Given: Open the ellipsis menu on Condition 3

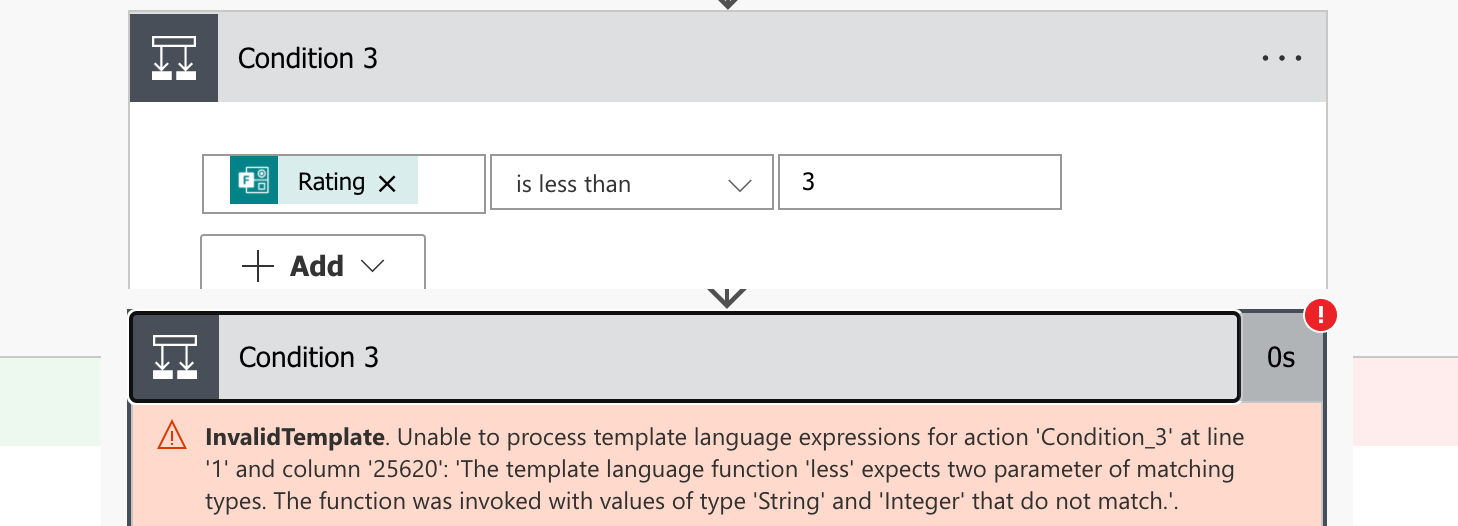Looking at the screenshot, I should click(x=1282, y=58).
